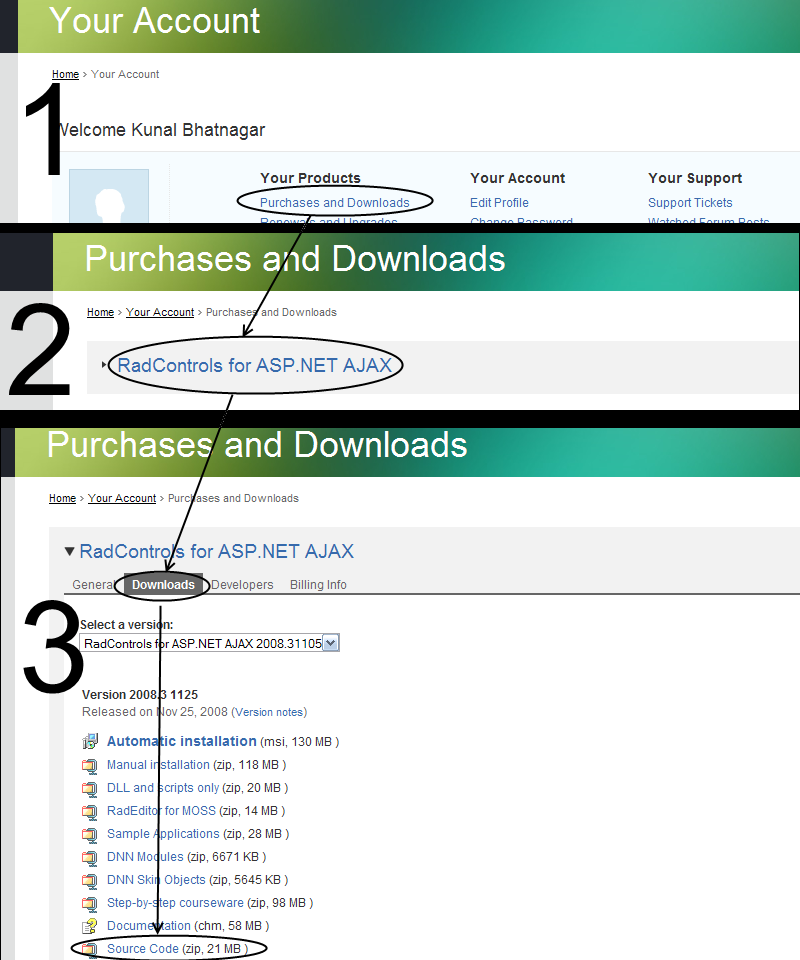Open the Documentation chm link

[149, 926]
